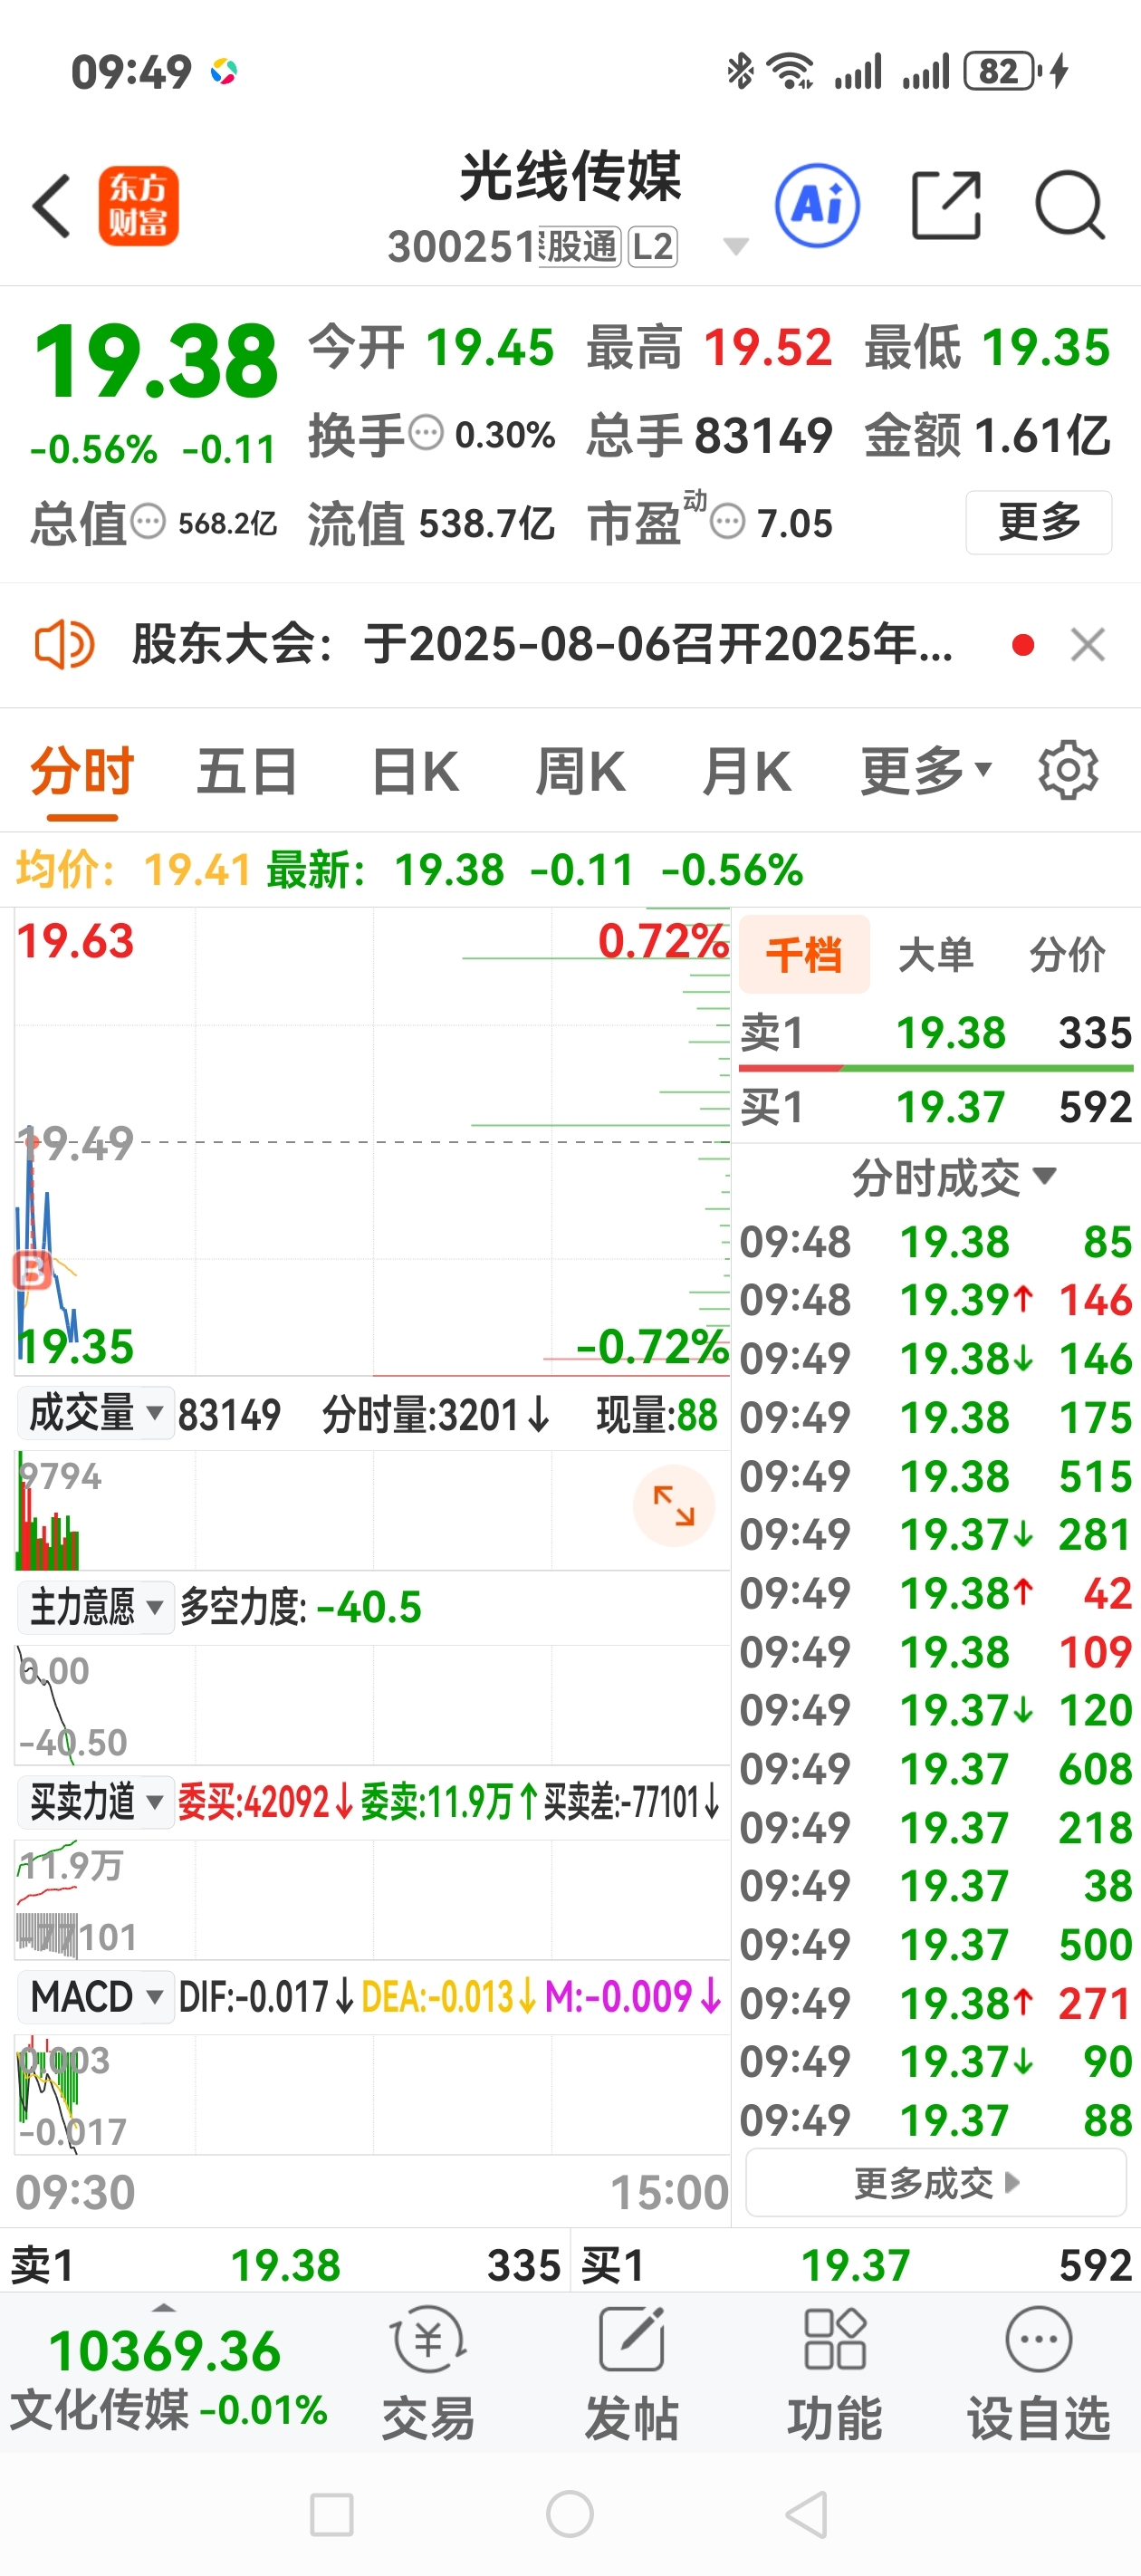
Task: Tap trade row 19.38↑ 42
Action: tap(936, 1593)
